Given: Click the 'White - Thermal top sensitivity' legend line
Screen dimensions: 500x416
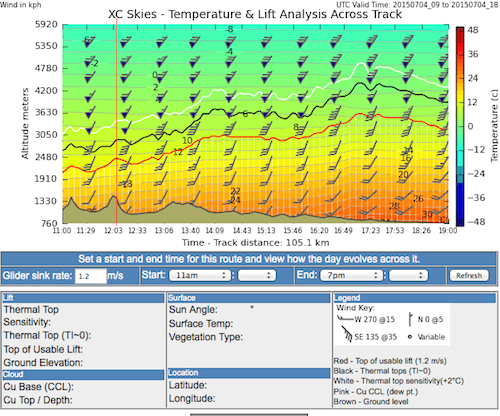Looking at the screenshot, I should click(x=399, y=381).
